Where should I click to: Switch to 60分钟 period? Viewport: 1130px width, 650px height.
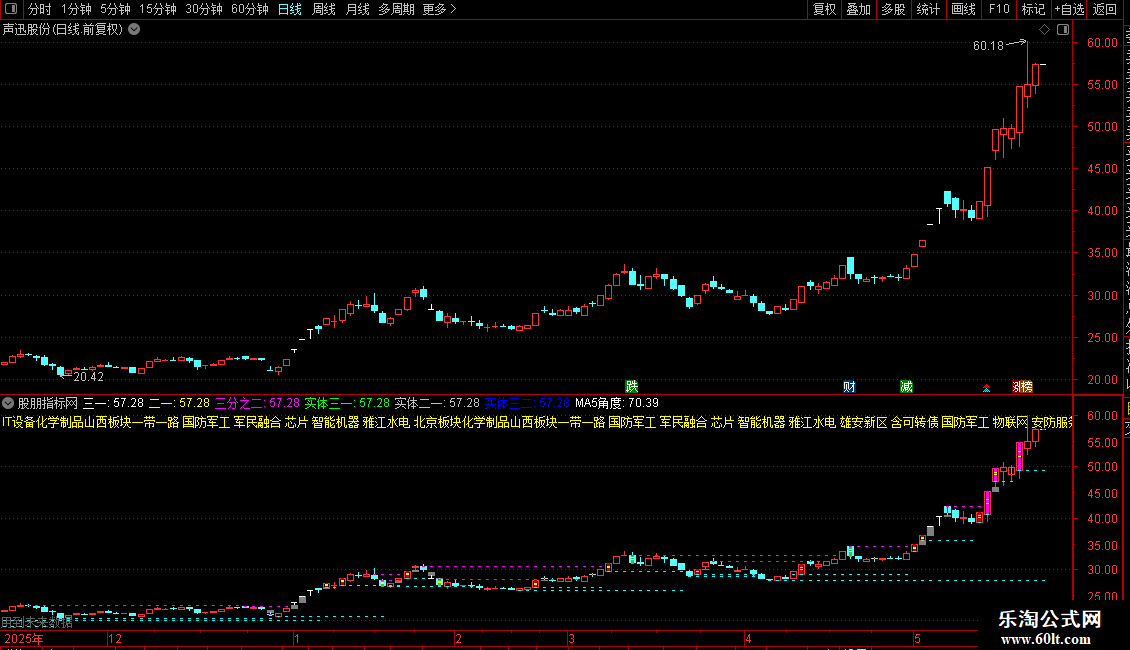[250, 9]
